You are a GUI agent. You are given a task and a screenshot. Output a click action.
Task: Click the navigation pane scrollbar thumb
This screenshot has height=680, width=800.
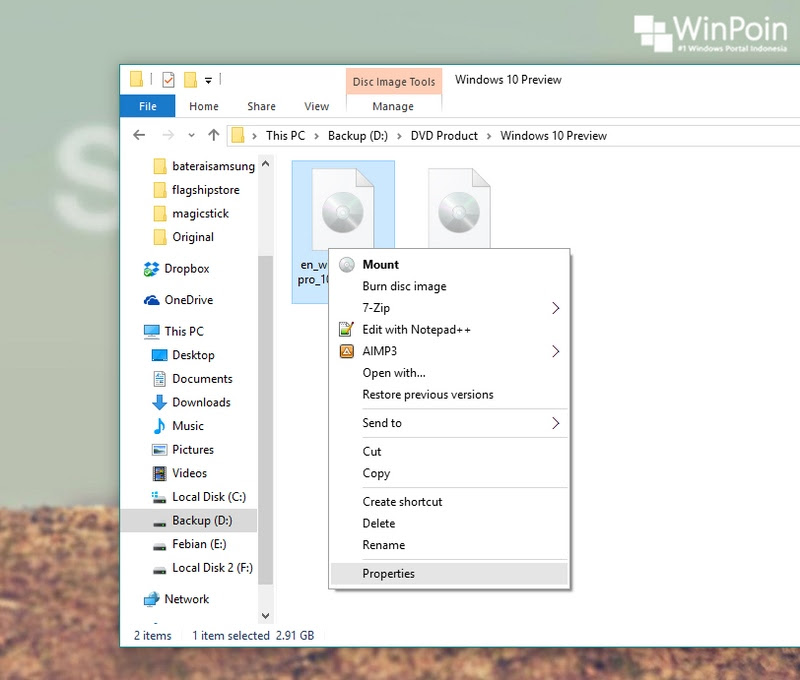coord(265,420)
